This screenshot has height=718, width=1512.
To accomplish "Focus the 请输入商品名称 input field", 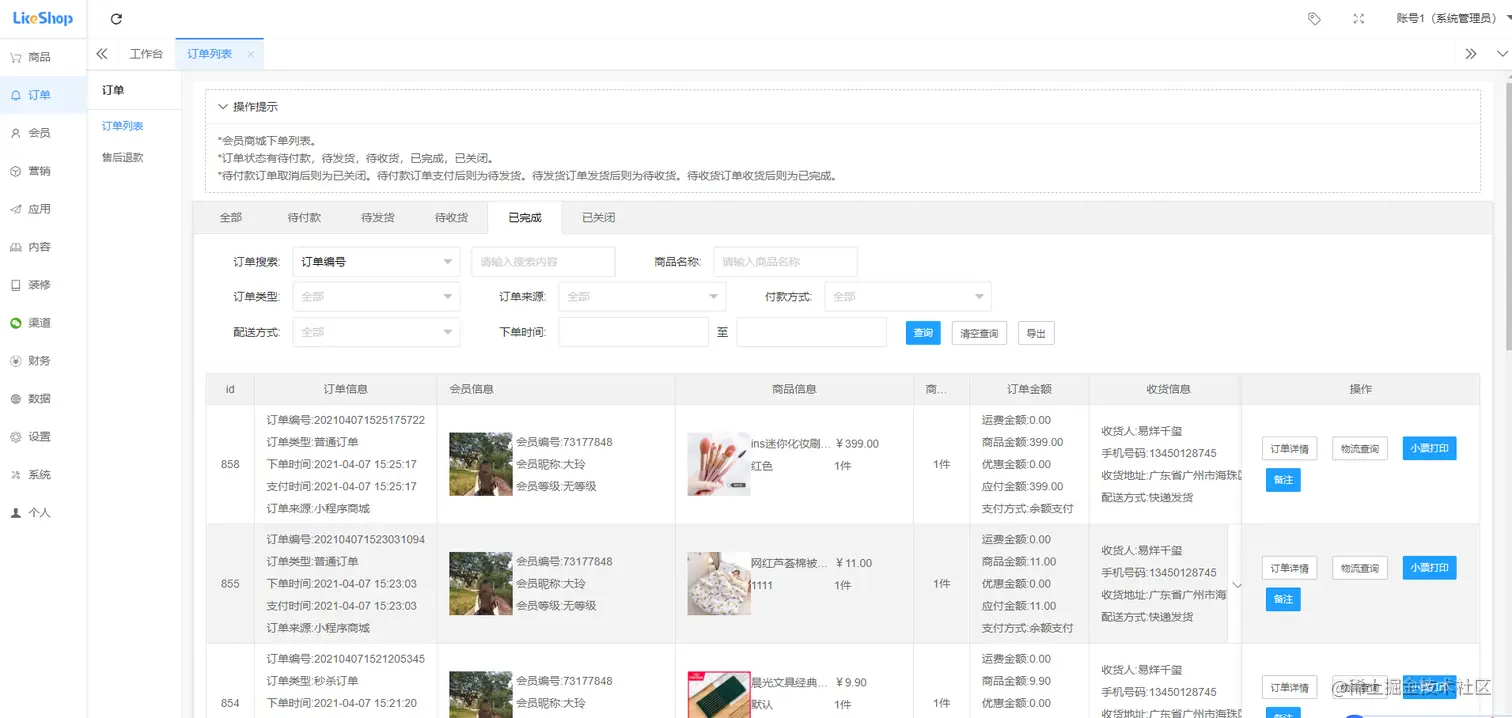I will coord(785,262).
